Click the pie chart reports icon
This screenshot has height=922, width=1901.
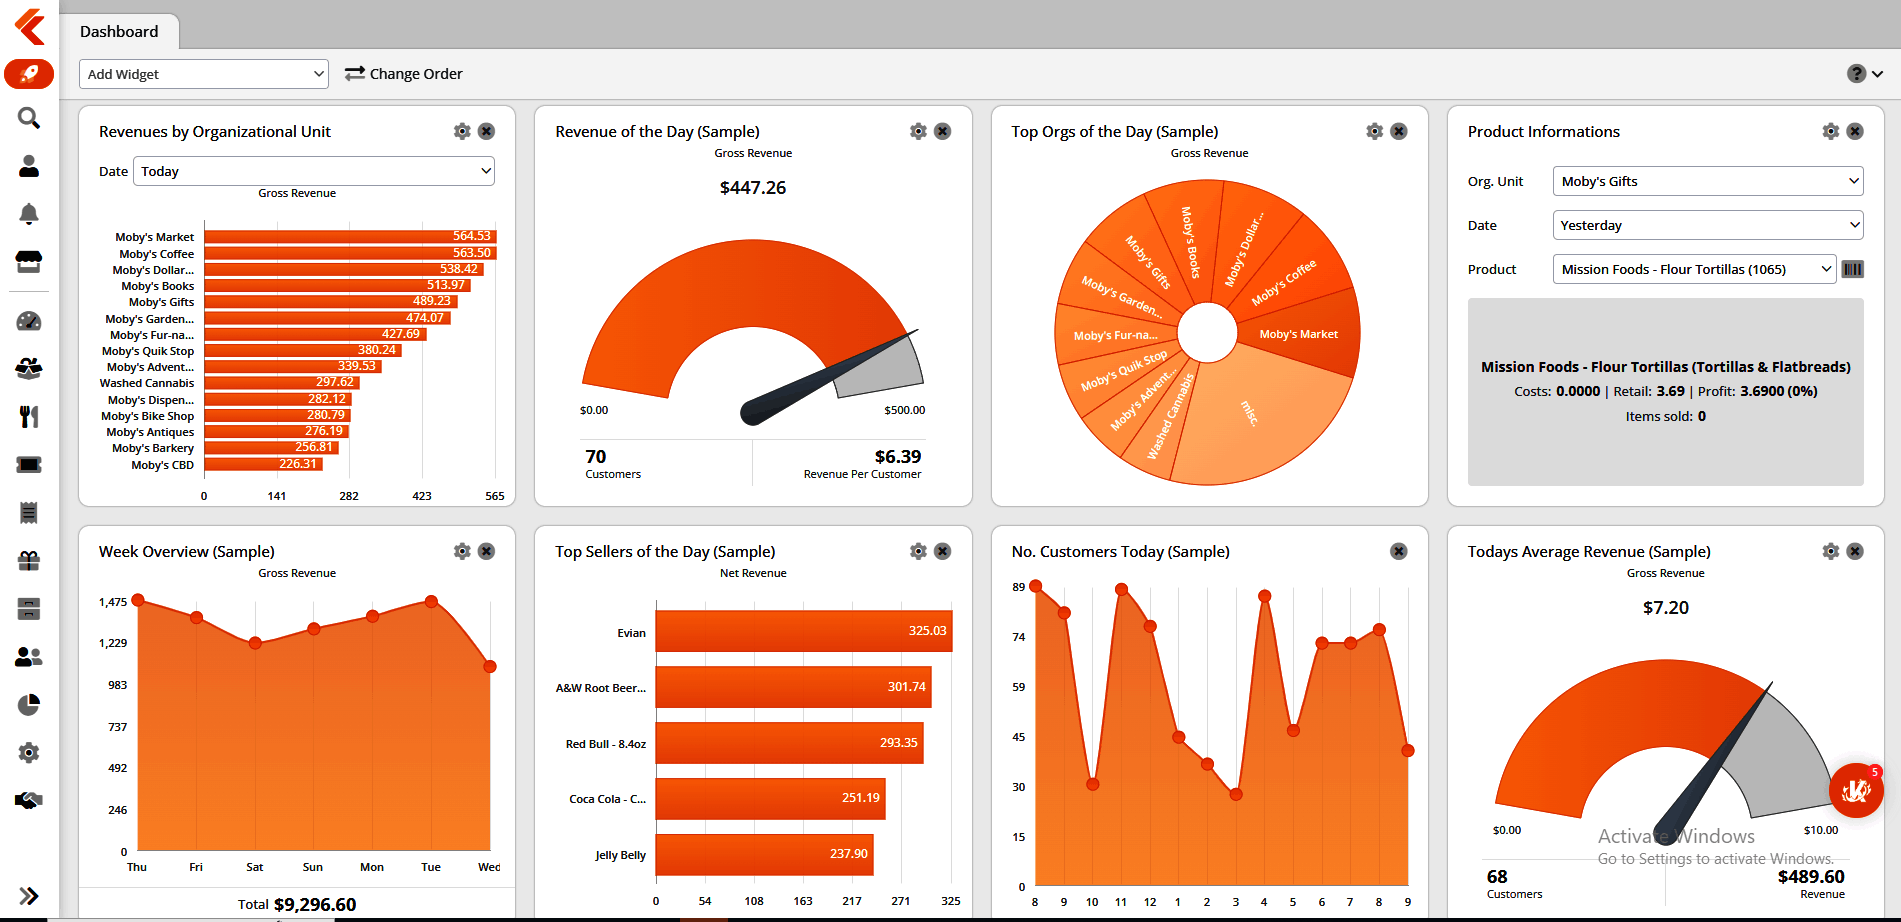(x=29, y=705)
